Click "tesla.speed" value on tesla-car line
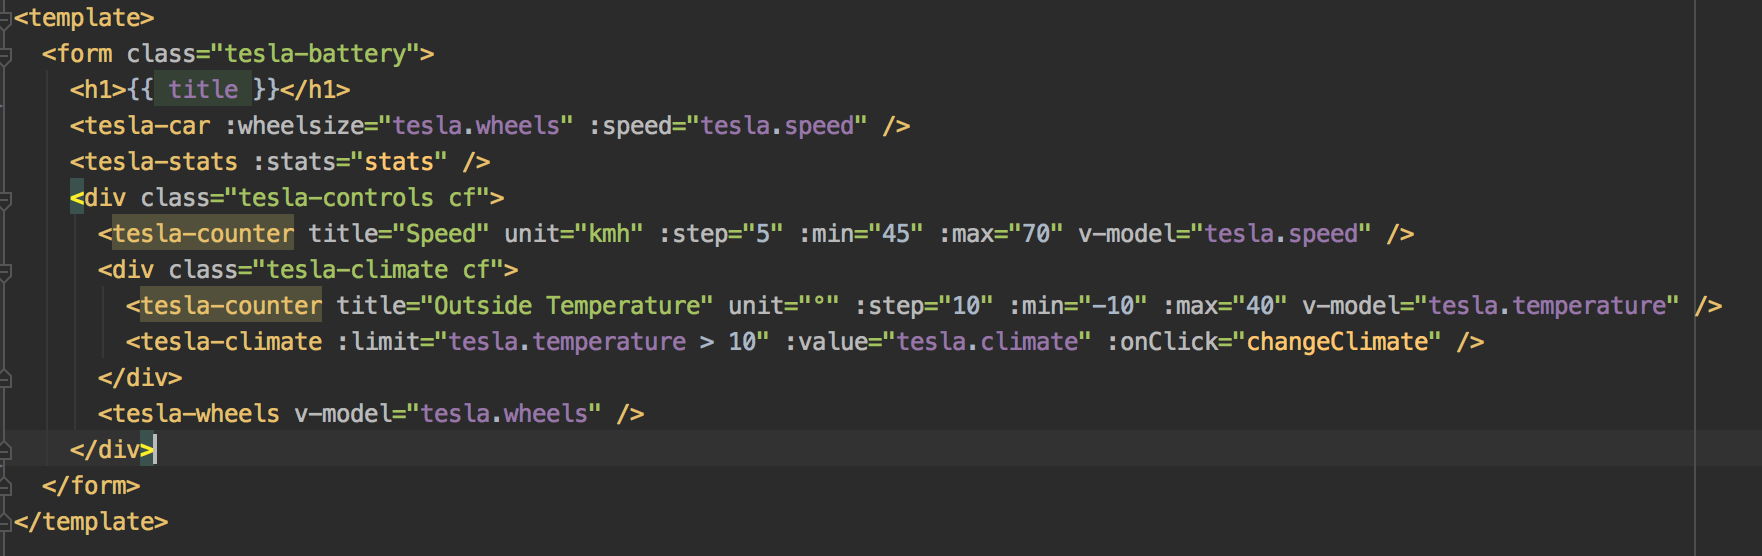Screen dimensions: 1762x556 tap(777, 126)
